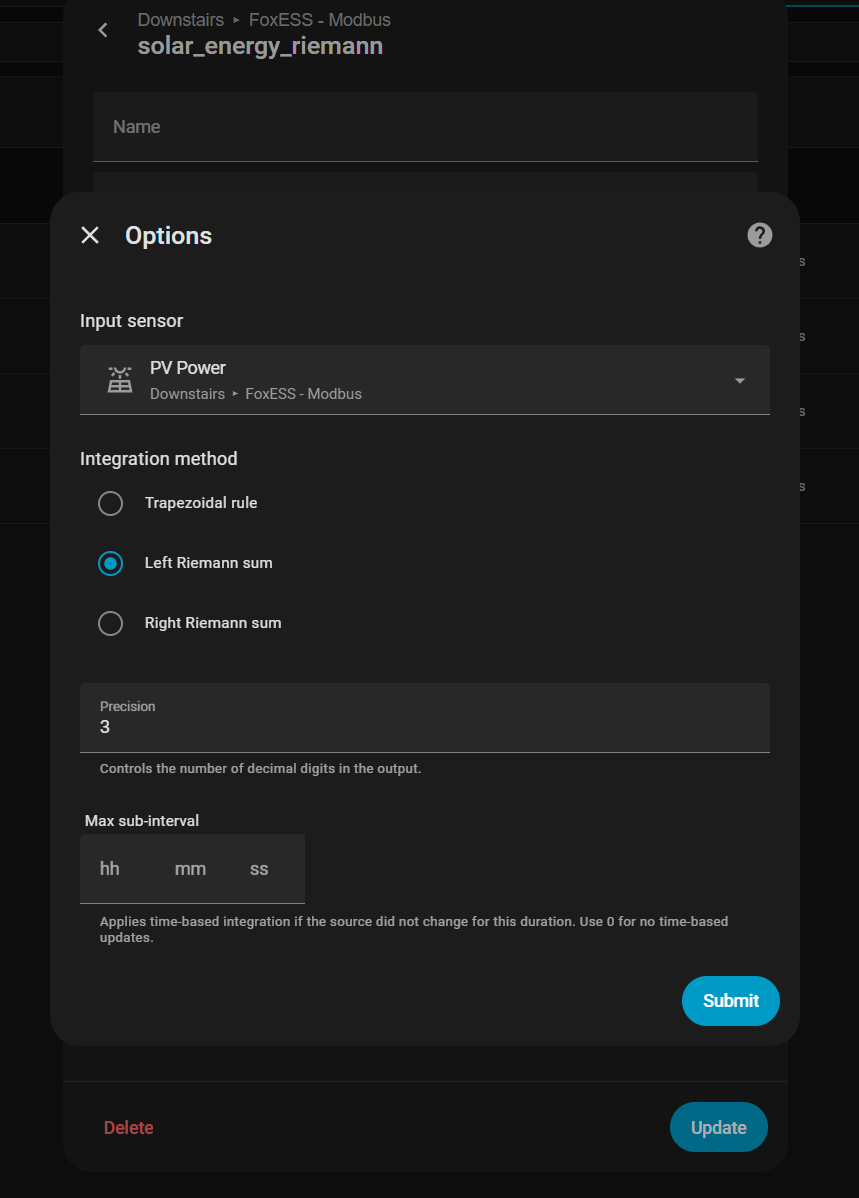
Task: Select the Trapezoidal rule radio button
Action: pos(110,503)
